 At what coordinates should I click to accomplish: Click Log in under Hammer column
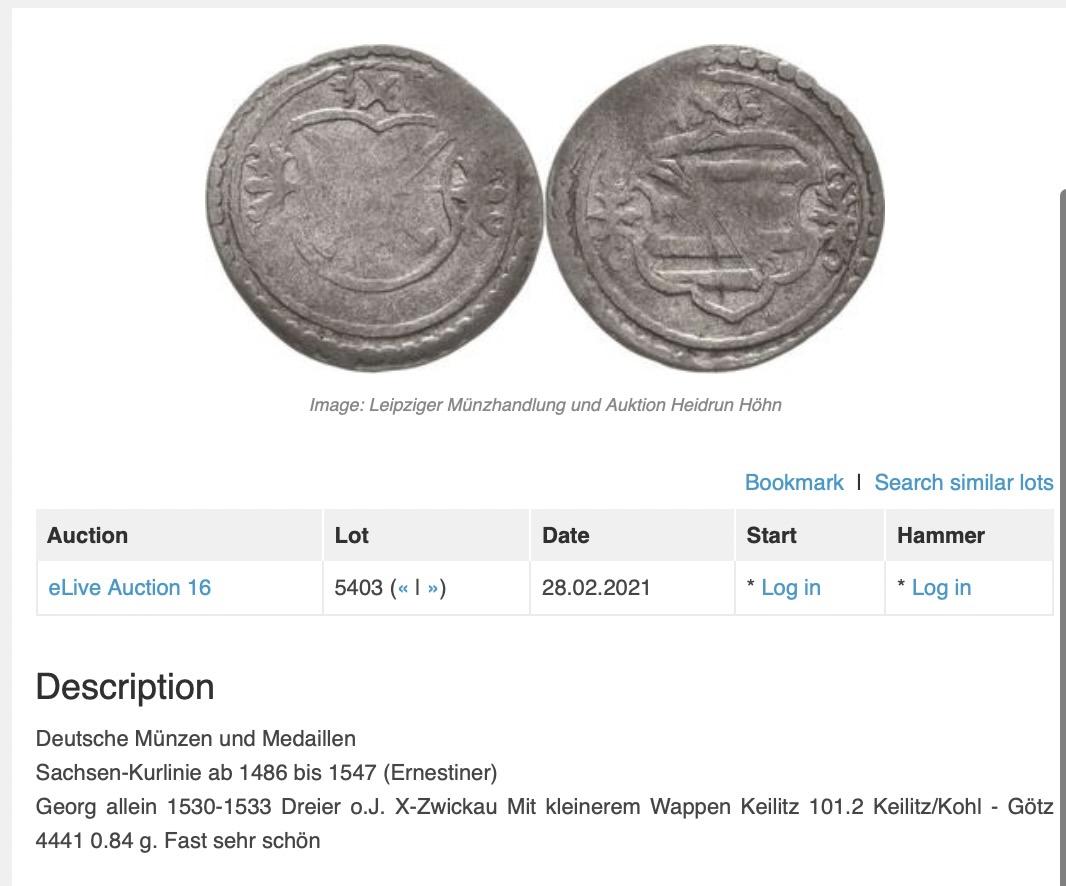pos(941,587)
